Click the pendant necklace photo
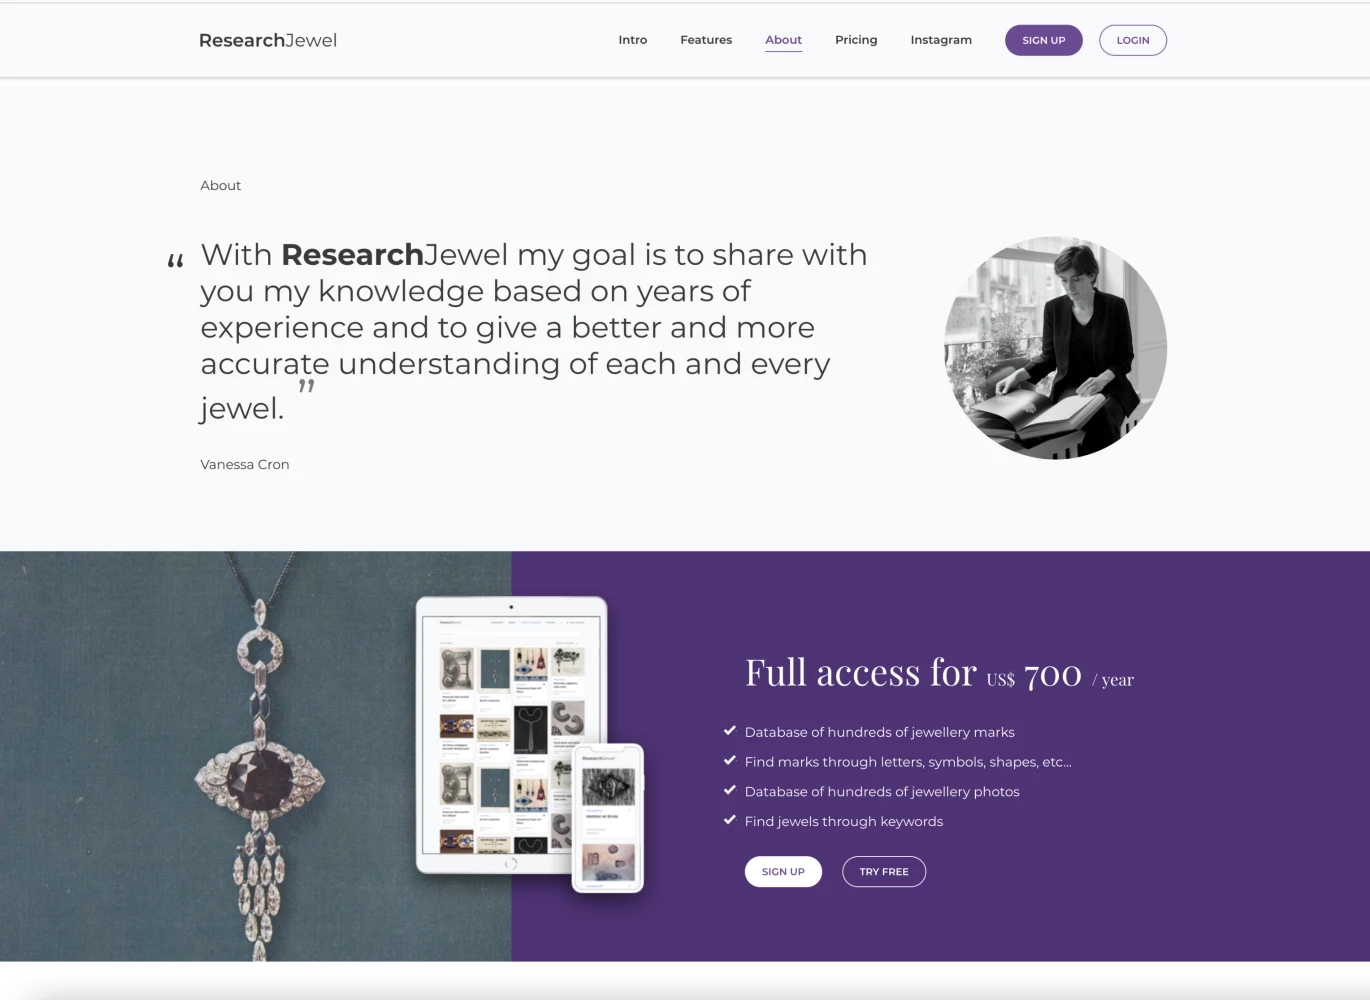Viewport: 1370px width, 1000px height. (x=256, y=757)
